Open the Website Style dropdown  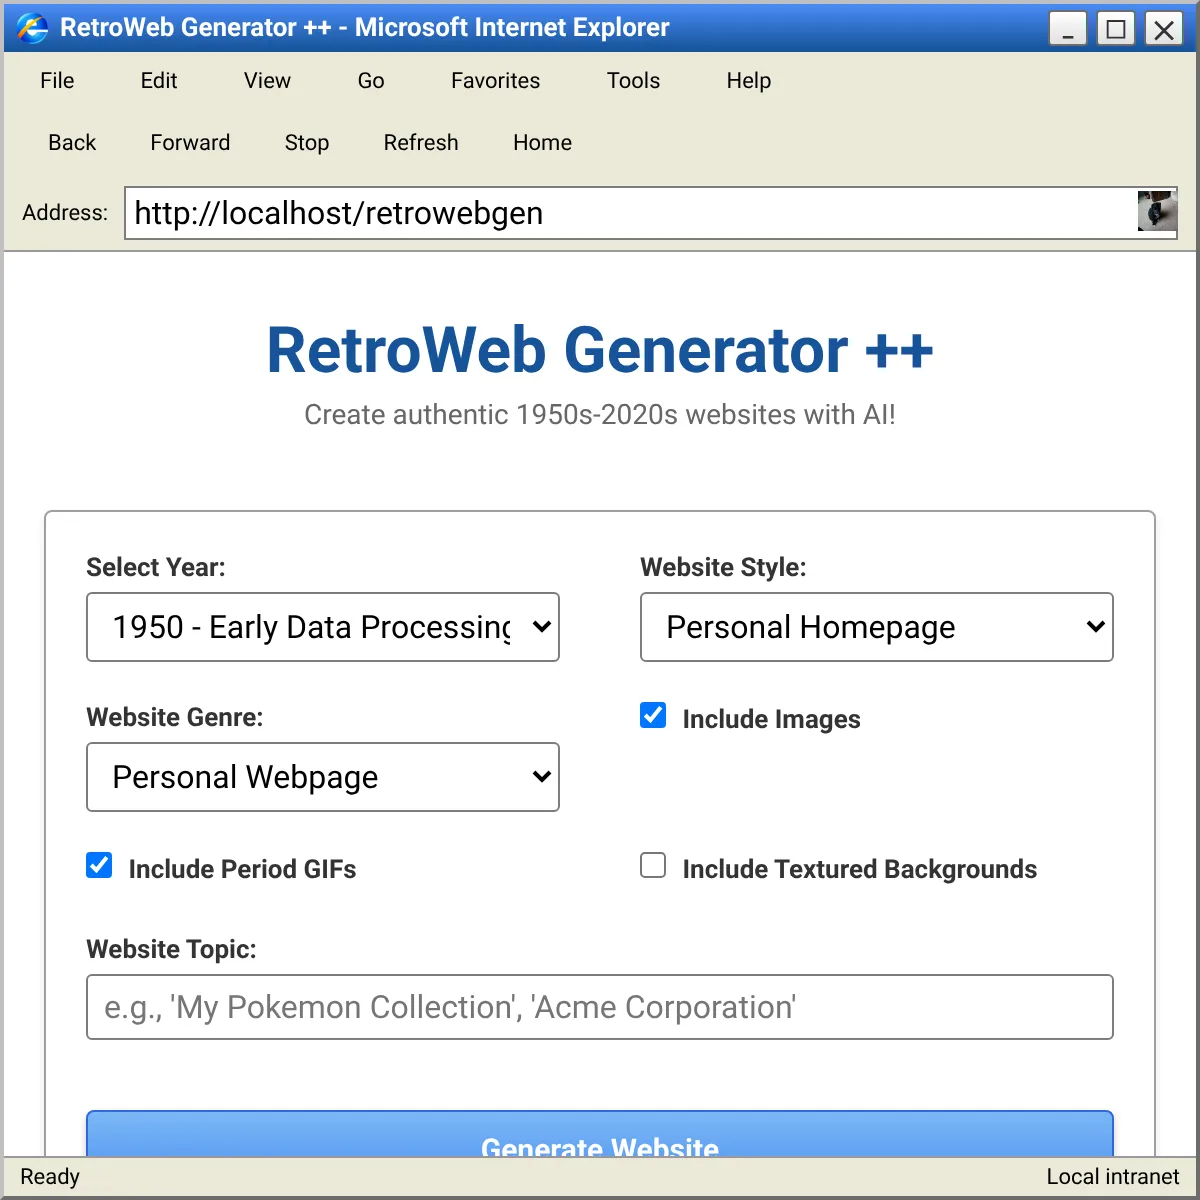[x=877, y=627]
